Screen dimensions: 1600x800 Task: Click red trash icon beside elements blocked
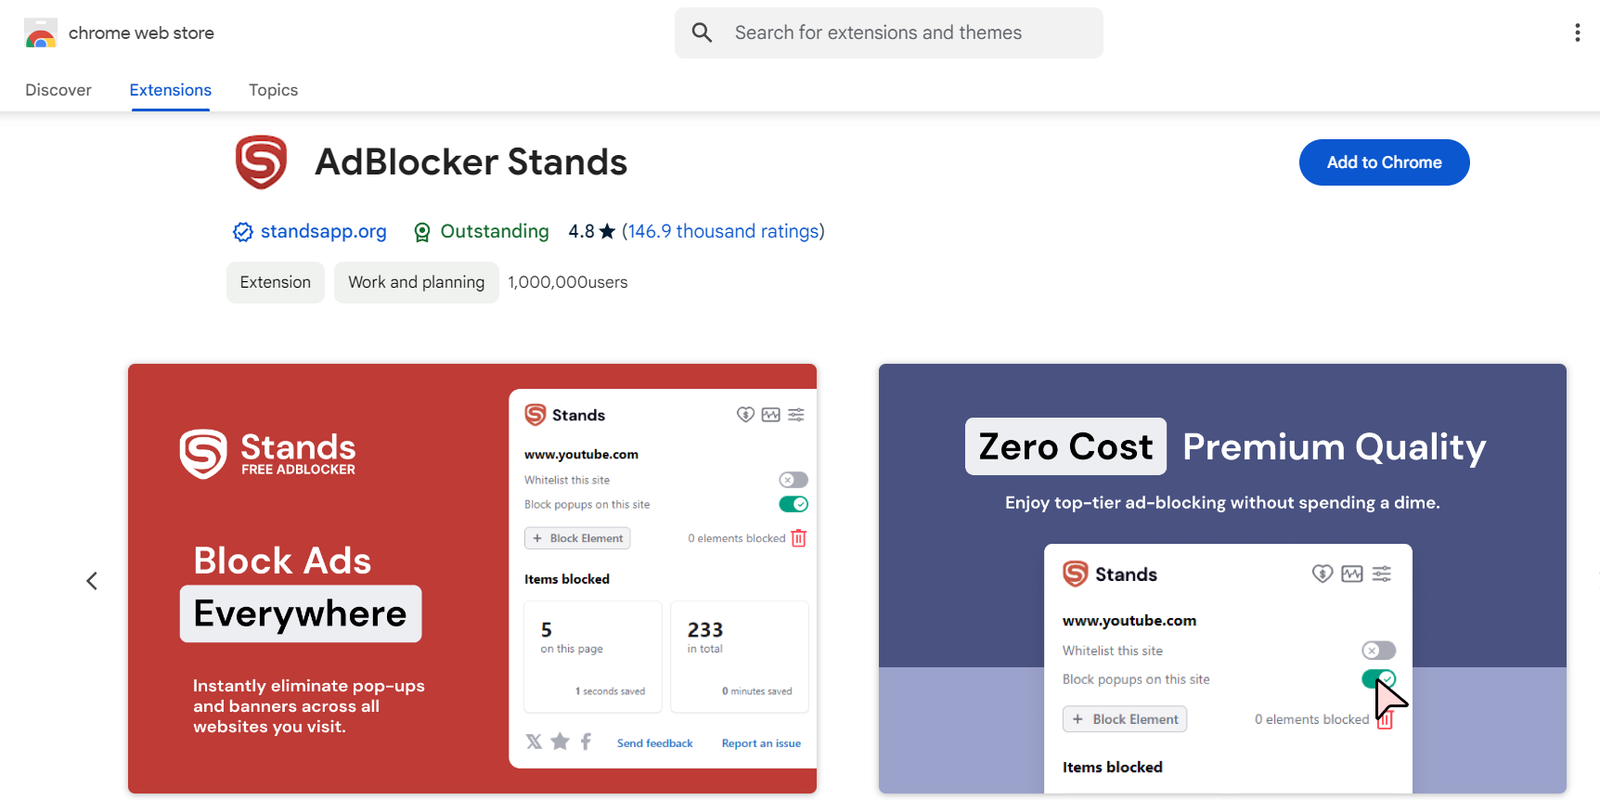coord(798,538)
